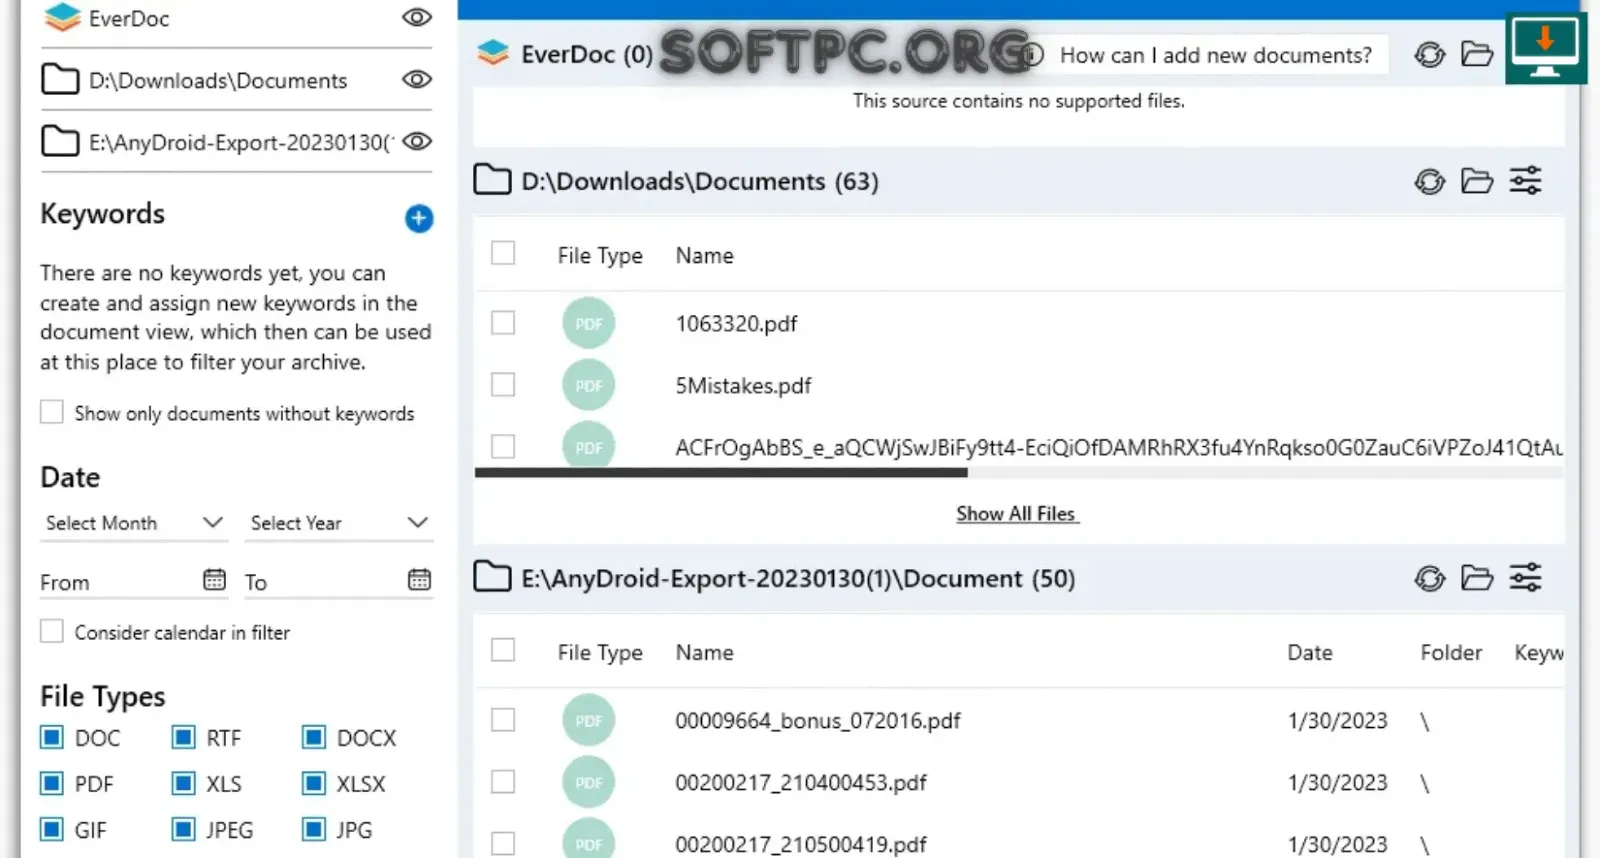Open E:\AnyDroid-Export folder icon
1600x858 pixels.
coord(1477,578)
